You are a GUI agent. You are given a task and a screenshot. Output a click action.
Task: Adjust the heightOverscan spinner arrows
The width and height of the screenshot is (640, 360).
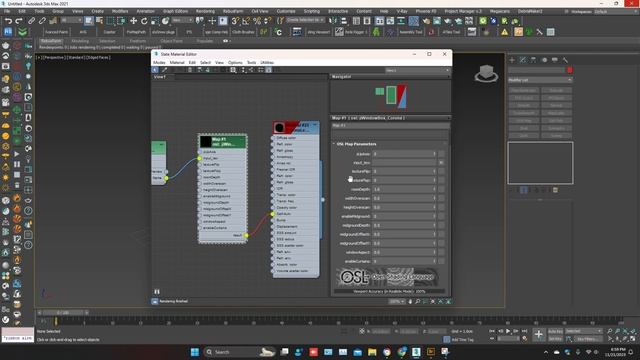(434, 207)
